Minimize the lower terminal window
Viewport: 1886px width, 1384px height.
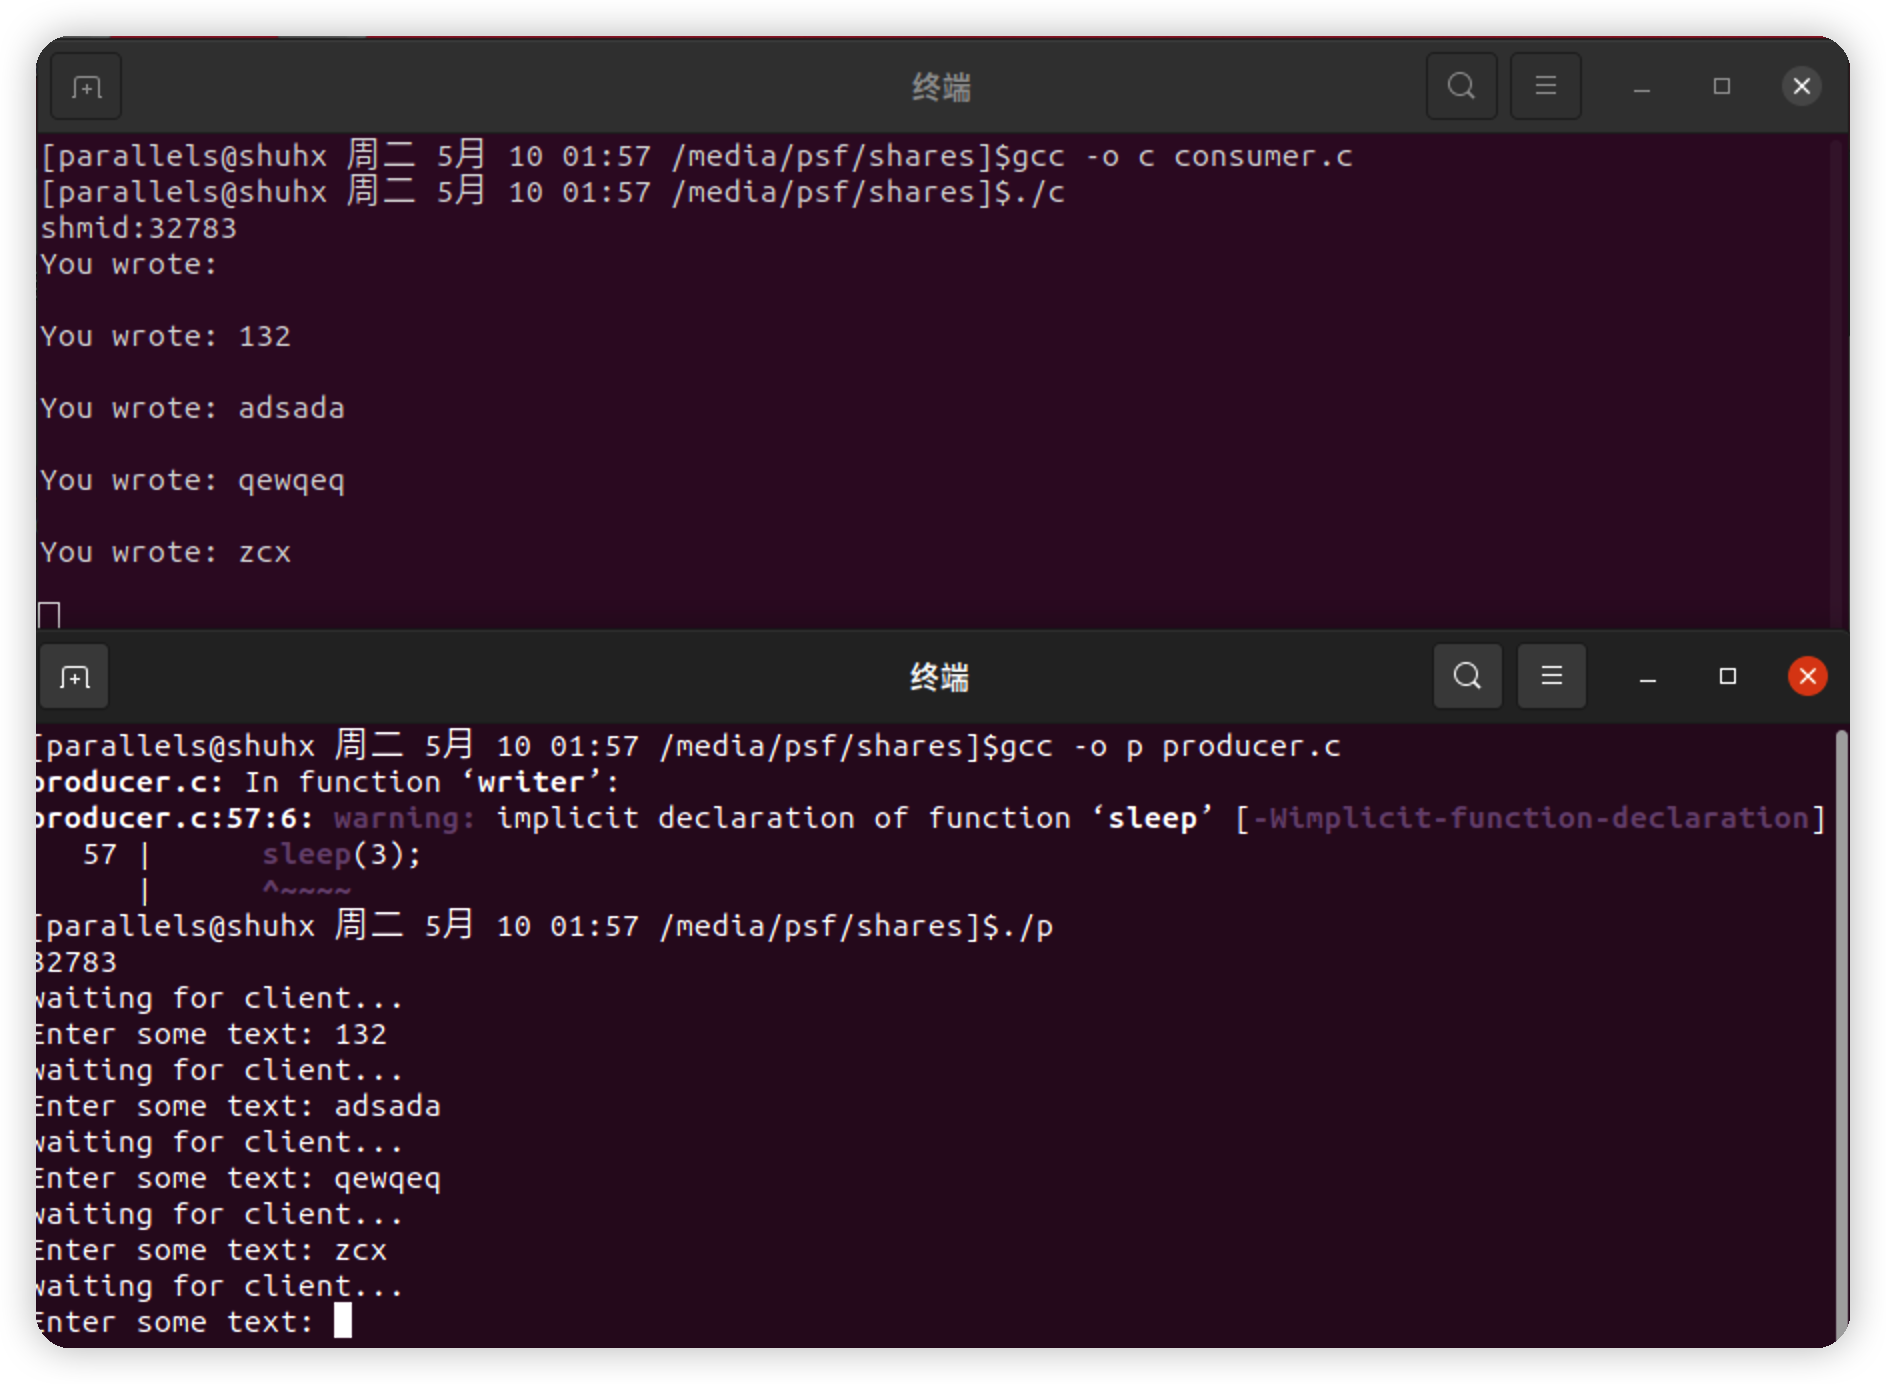[x=1647, y=677]
